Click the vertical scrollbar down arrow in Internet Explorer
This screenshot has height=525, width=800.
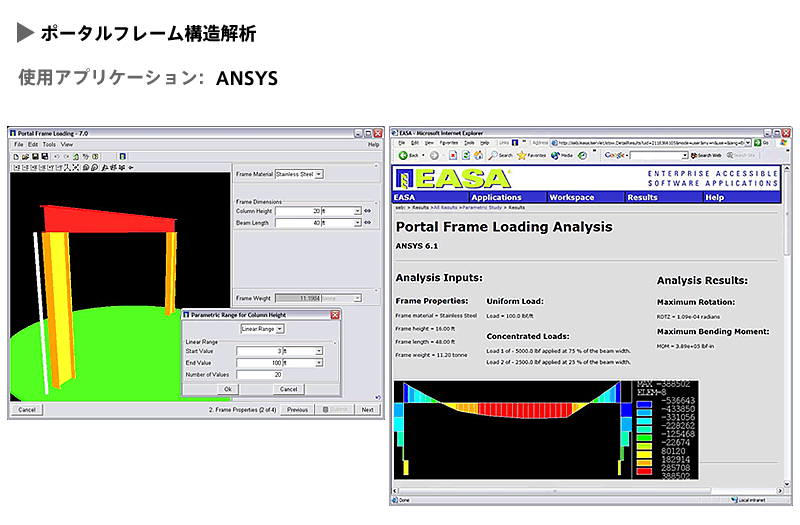point(786,484)
